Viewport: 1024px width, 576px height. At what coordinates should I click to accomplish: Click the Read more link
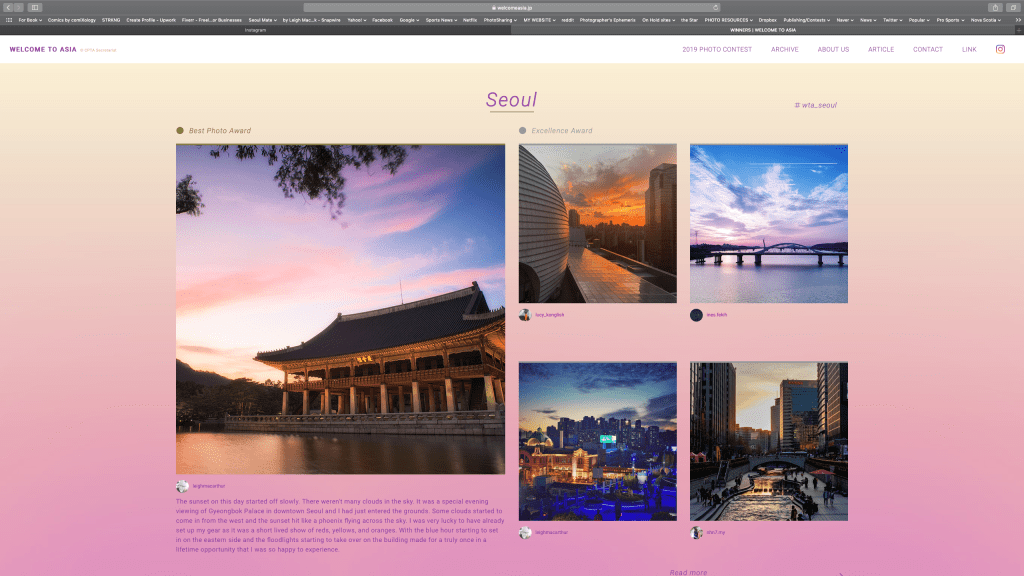pyautogui.click(x=688, y=572)
